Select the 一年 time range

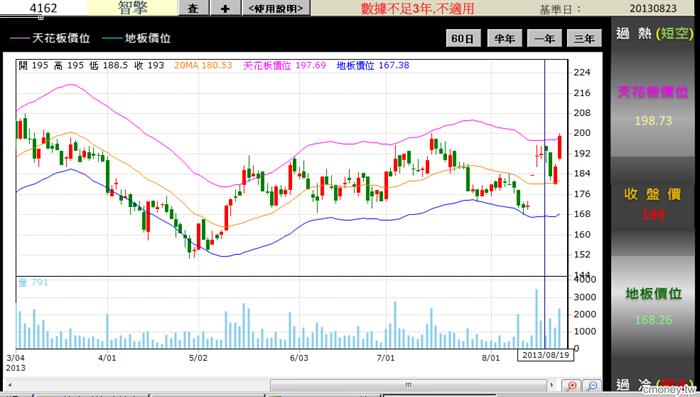[544, 38]
